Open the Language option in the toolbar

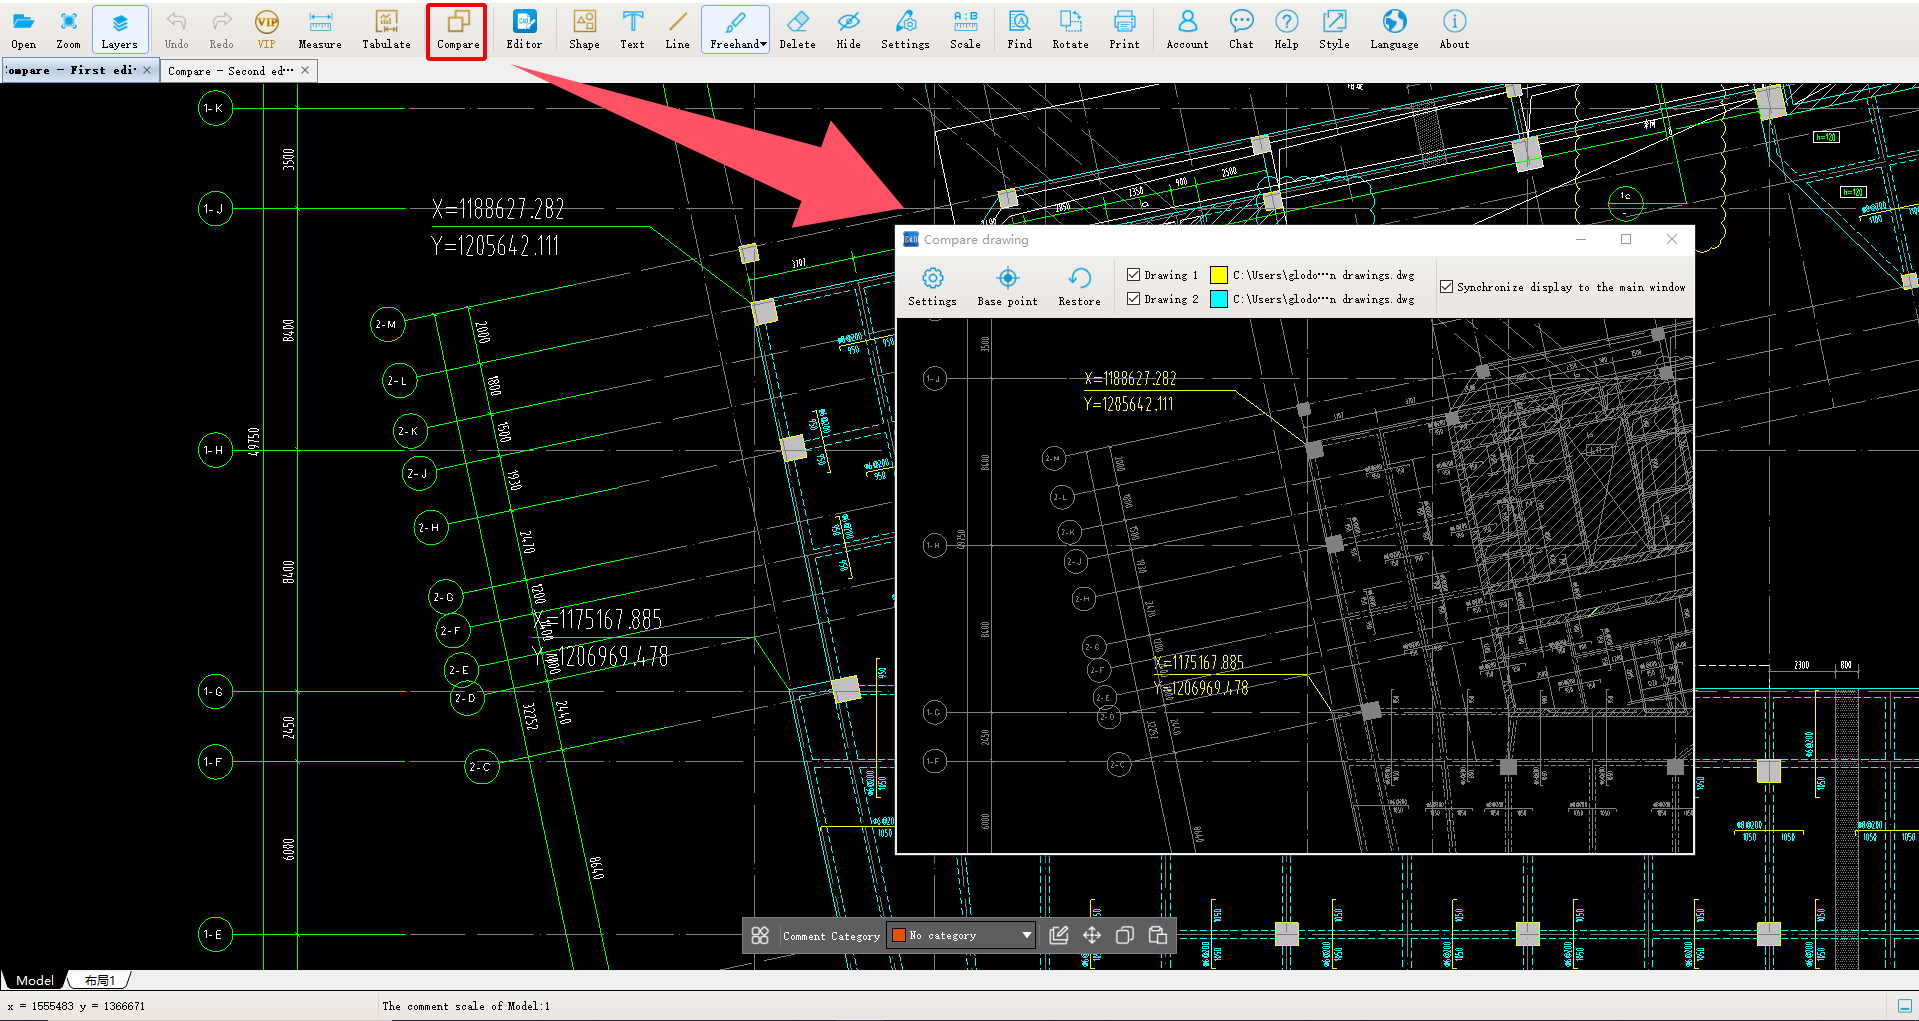click(x=1394, y=30)
